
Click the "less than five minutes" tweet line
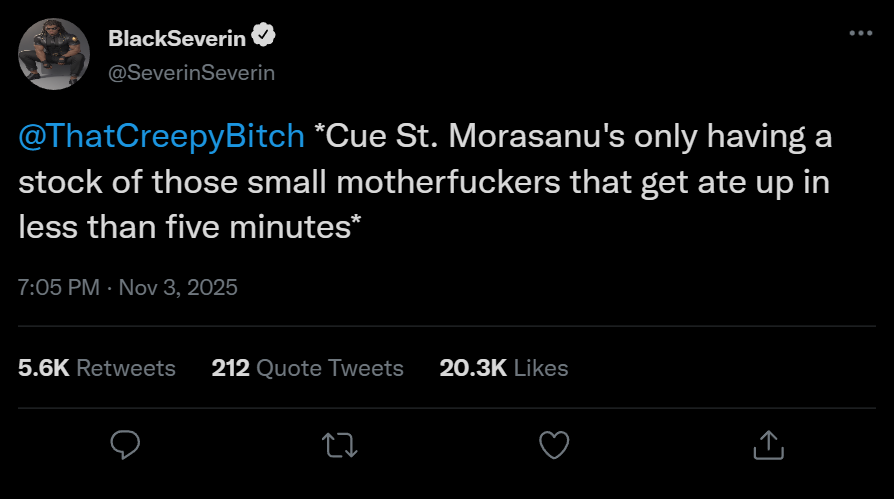click(190, 227)
